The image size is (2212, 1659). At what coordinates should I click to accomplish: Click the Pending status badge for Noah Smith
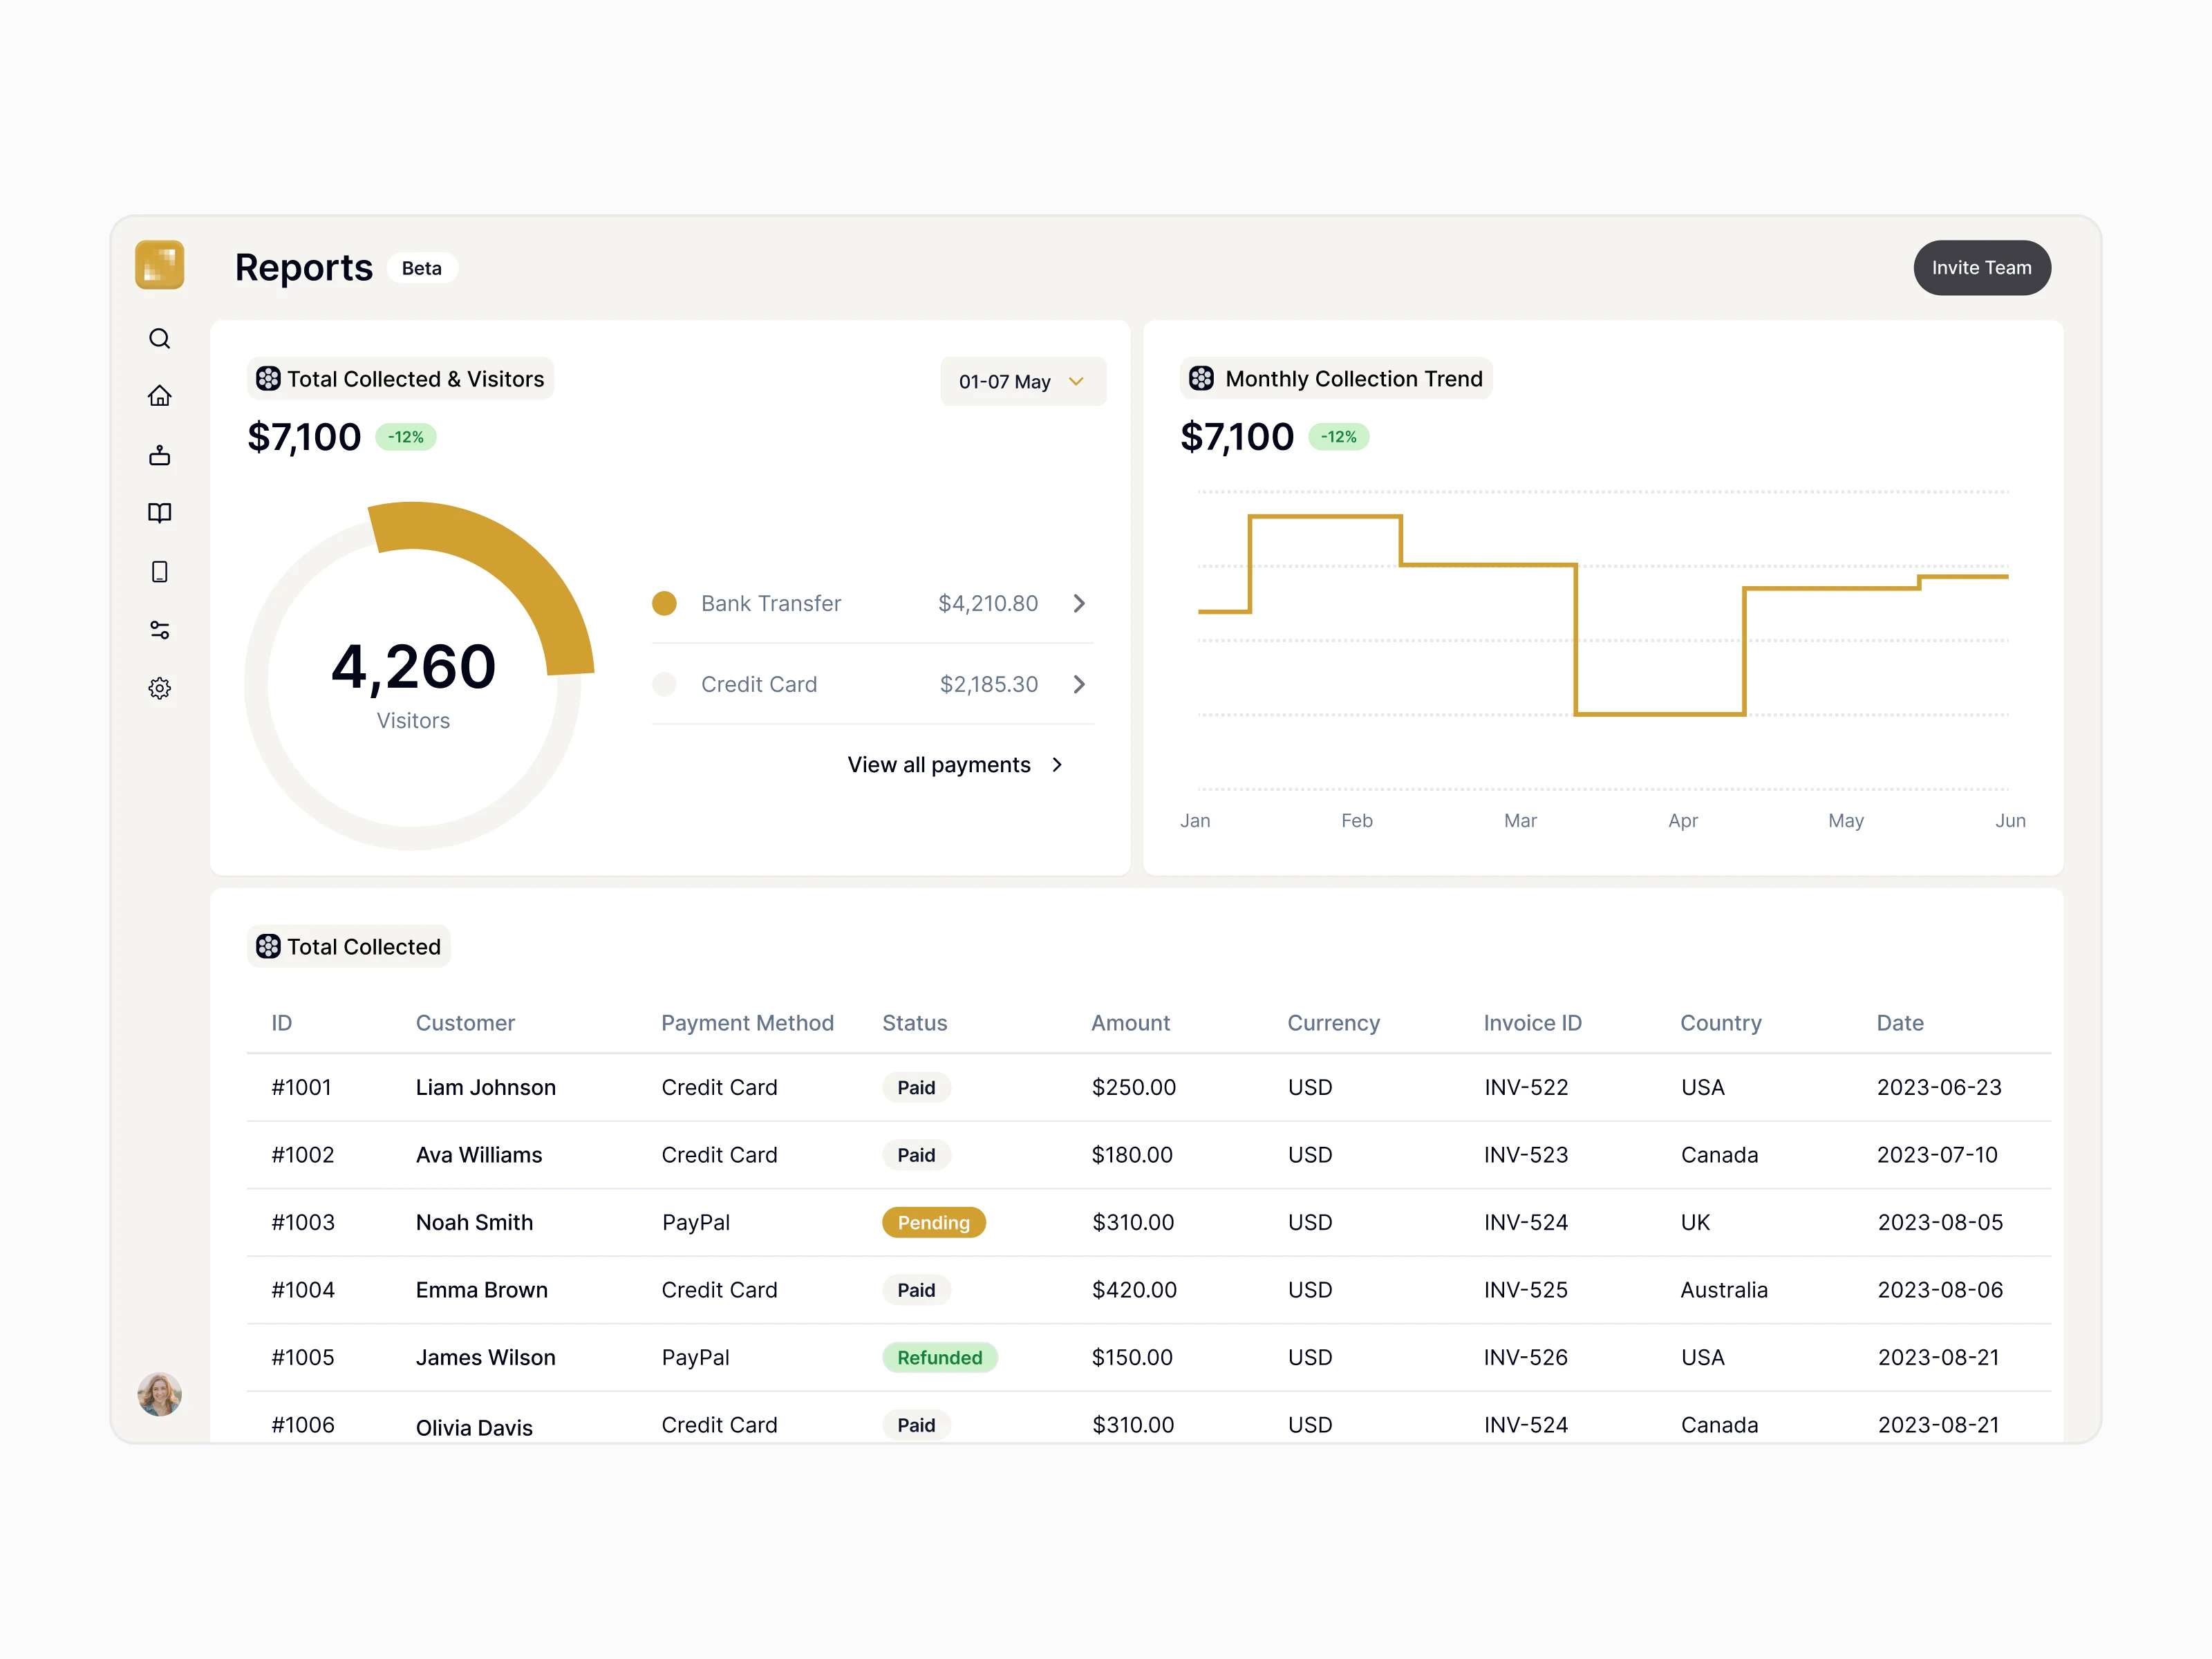(x=933, y=1222)
